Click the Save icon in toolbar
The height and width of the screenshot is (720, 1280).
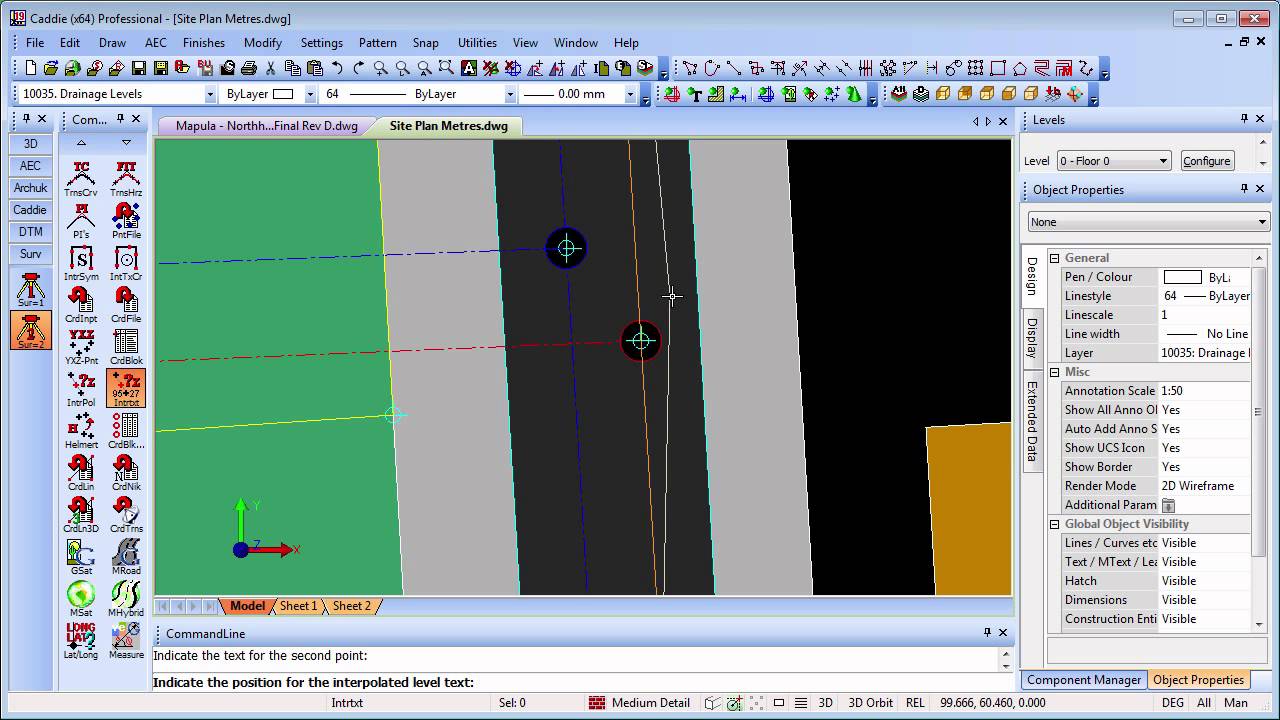pyautogui.click(x=139, y=68)
